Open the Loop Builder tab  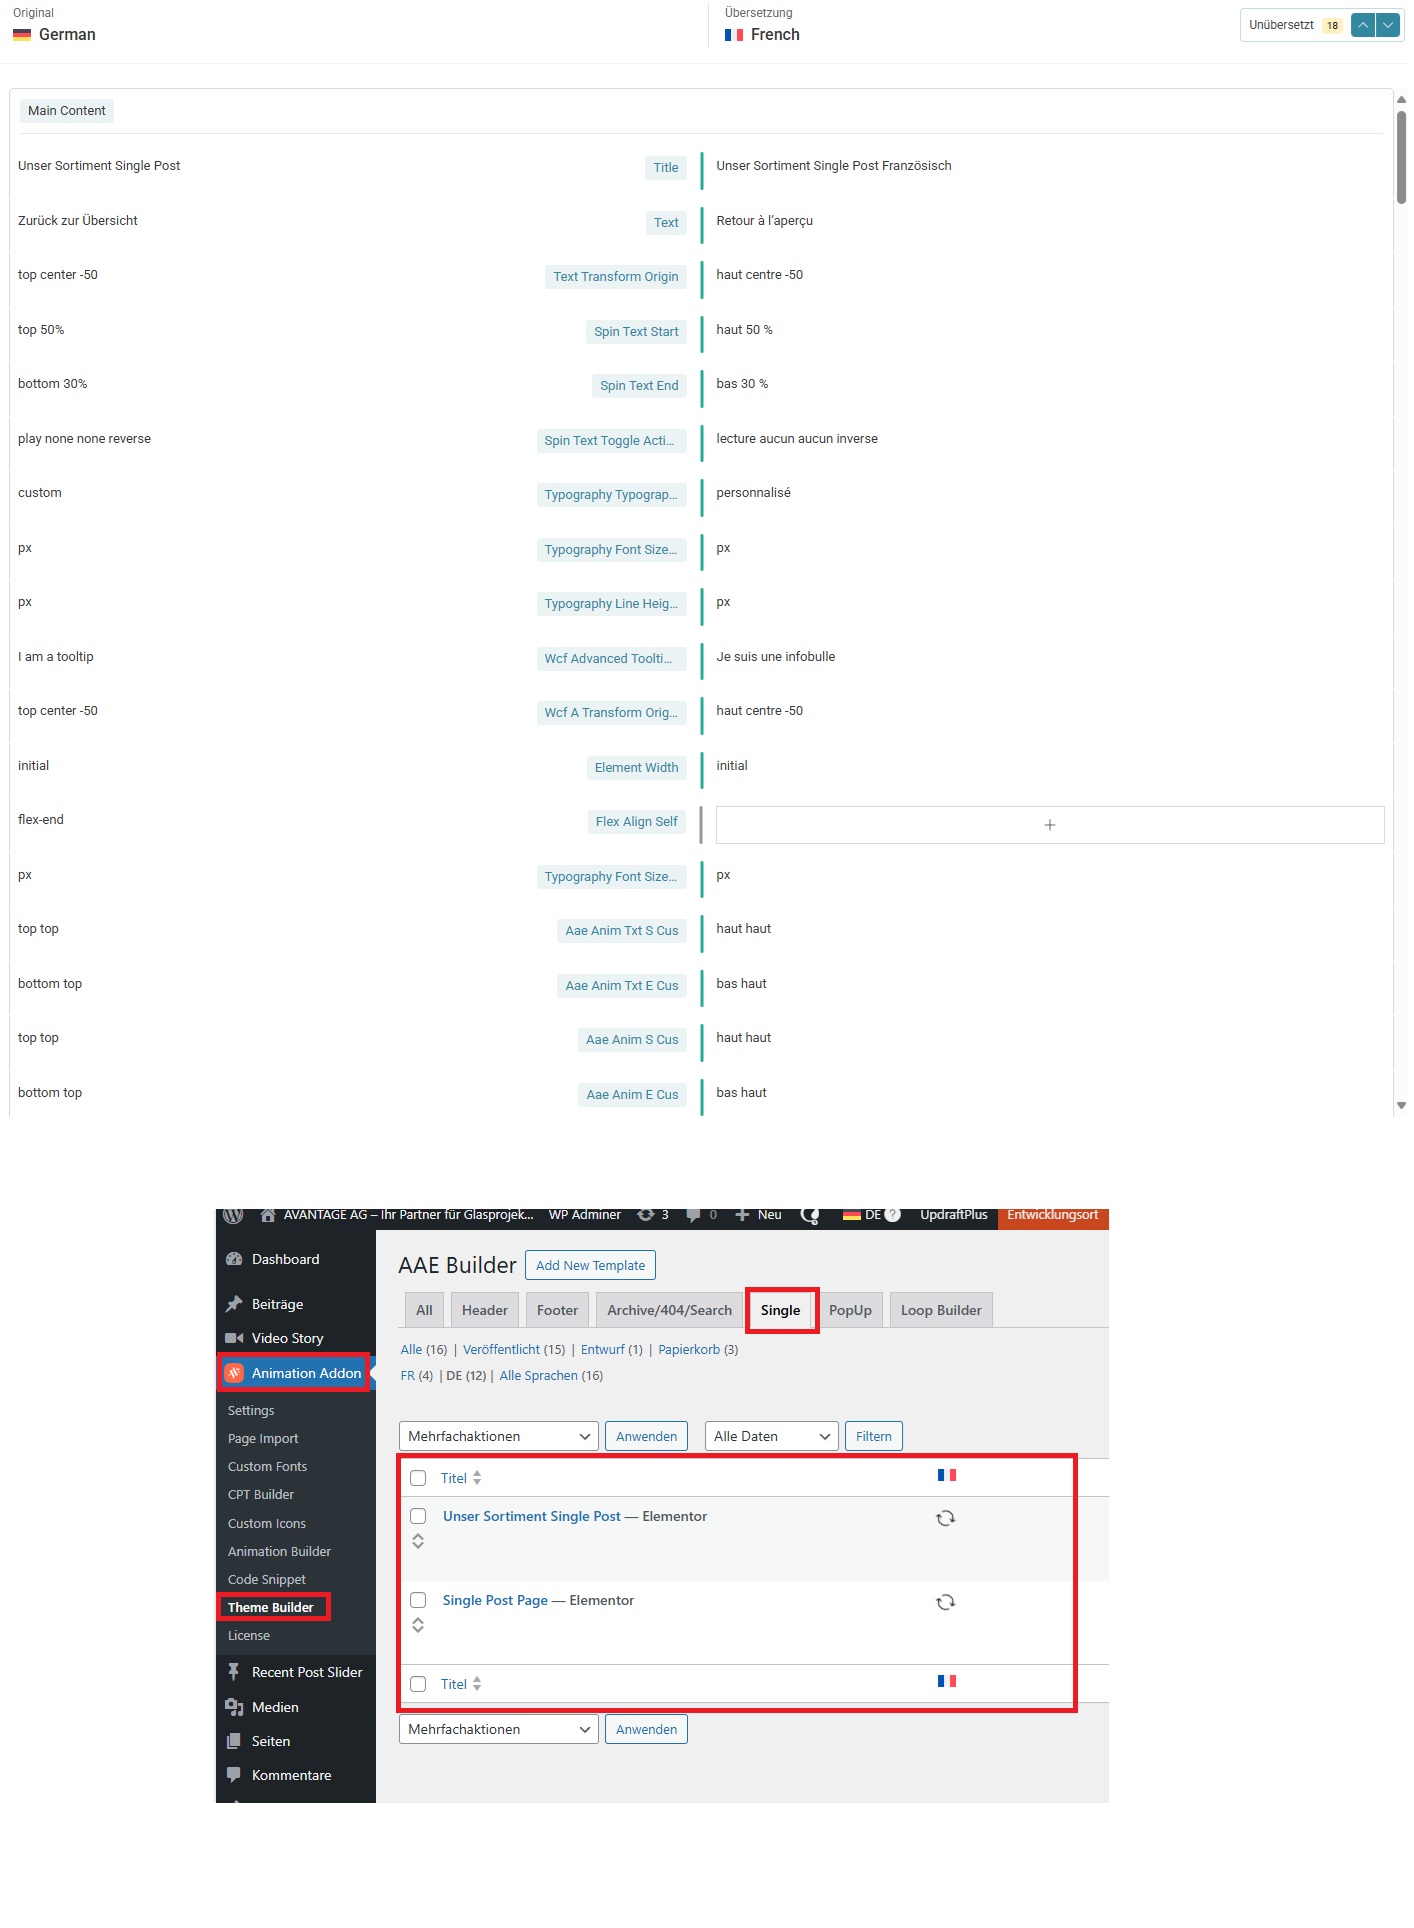tap(941, 1310)
